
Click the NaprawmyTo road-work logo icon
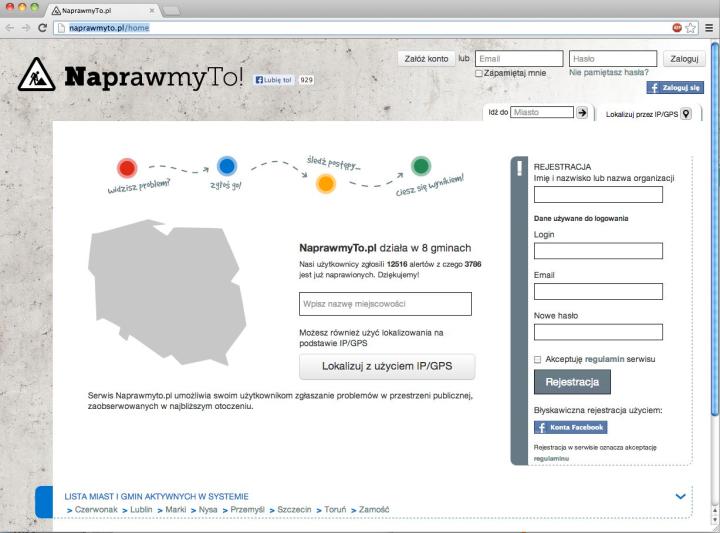(x=37, y=75)
